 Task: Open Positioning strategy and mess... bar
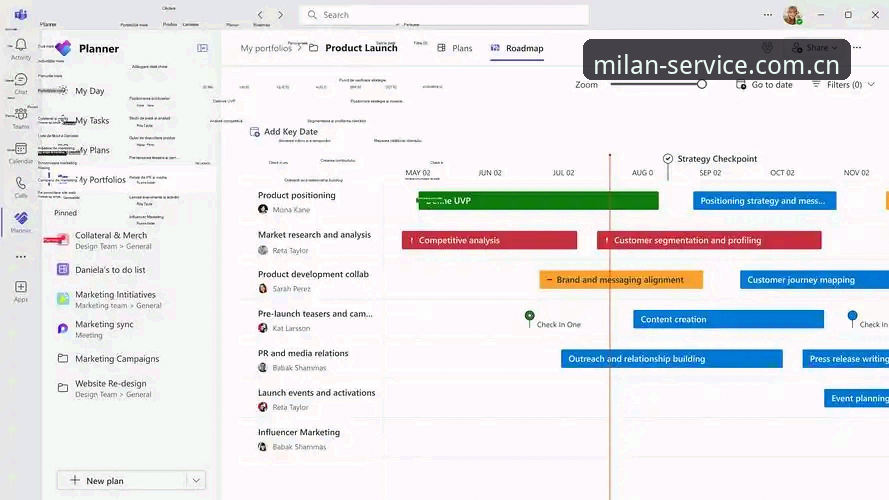click(x=764, y=201)
